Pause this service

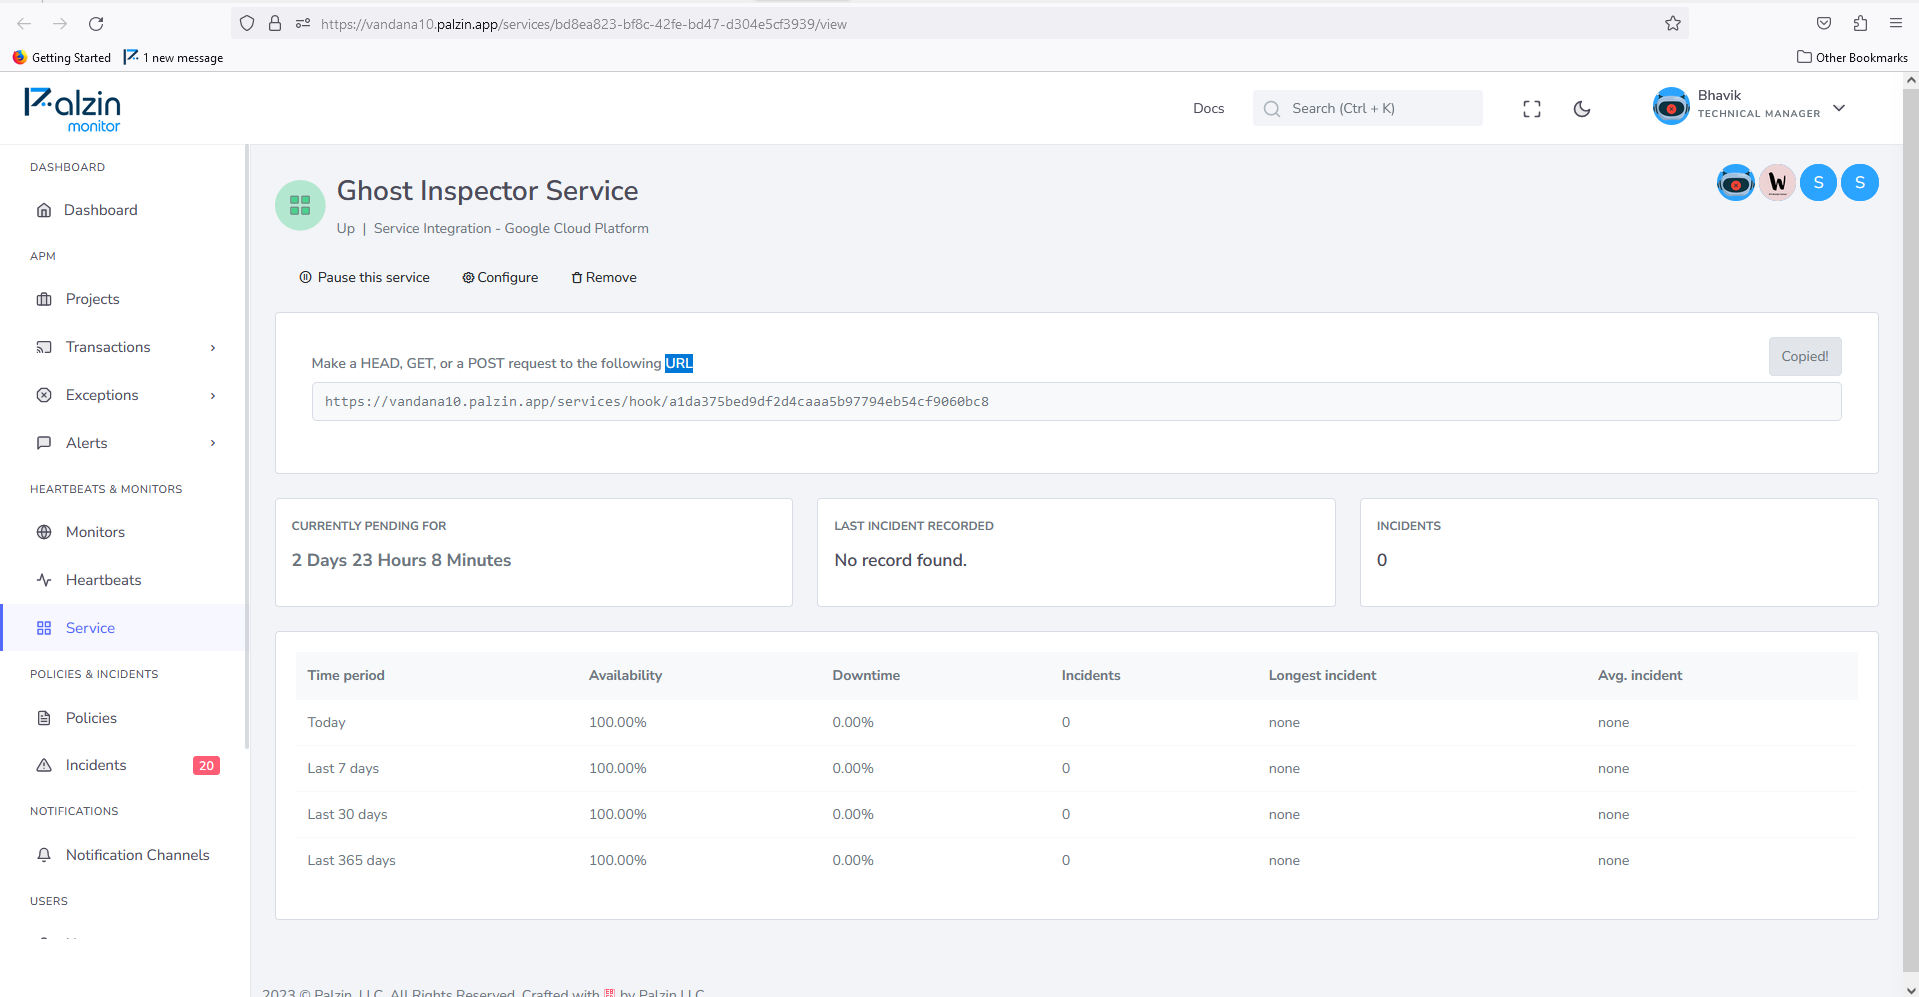pyautogui.click(x=364, y=278)
